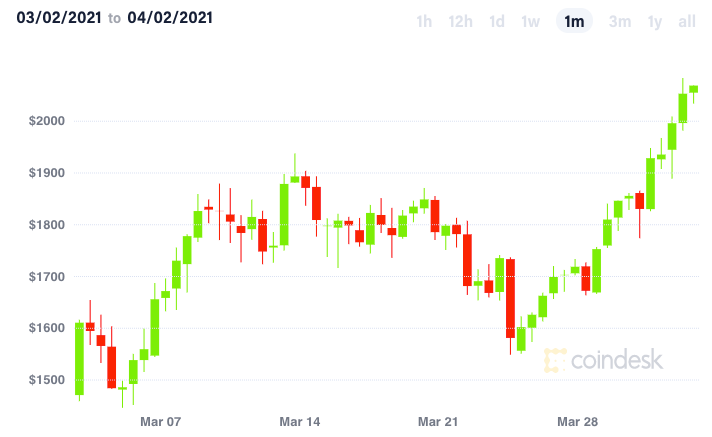Click the start date 03/02/2021

click(x=54, y=19)
